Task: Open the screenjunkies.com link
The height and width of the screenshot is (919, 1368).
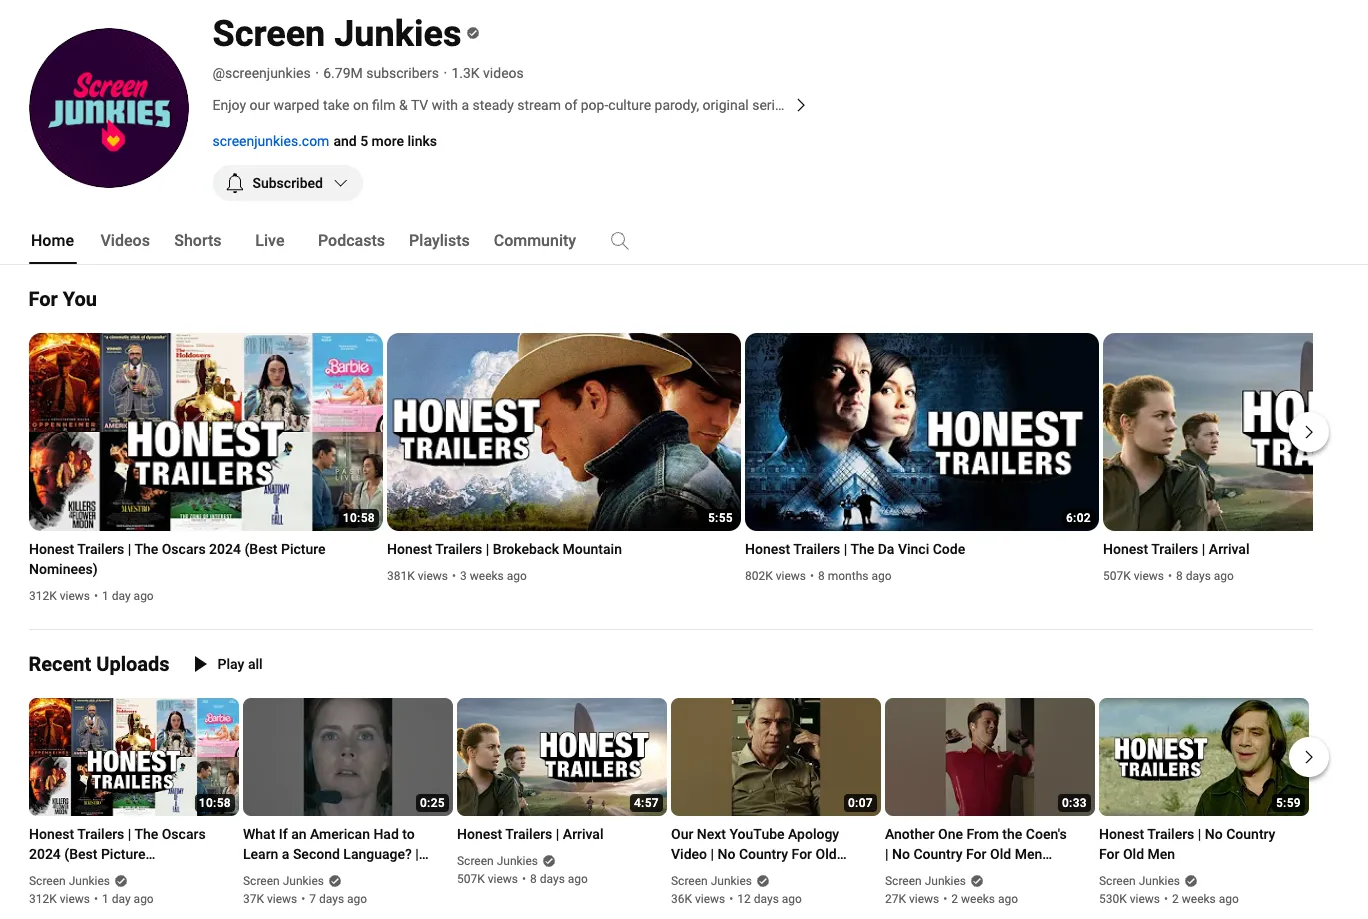Action: click(x=271, y=141)
